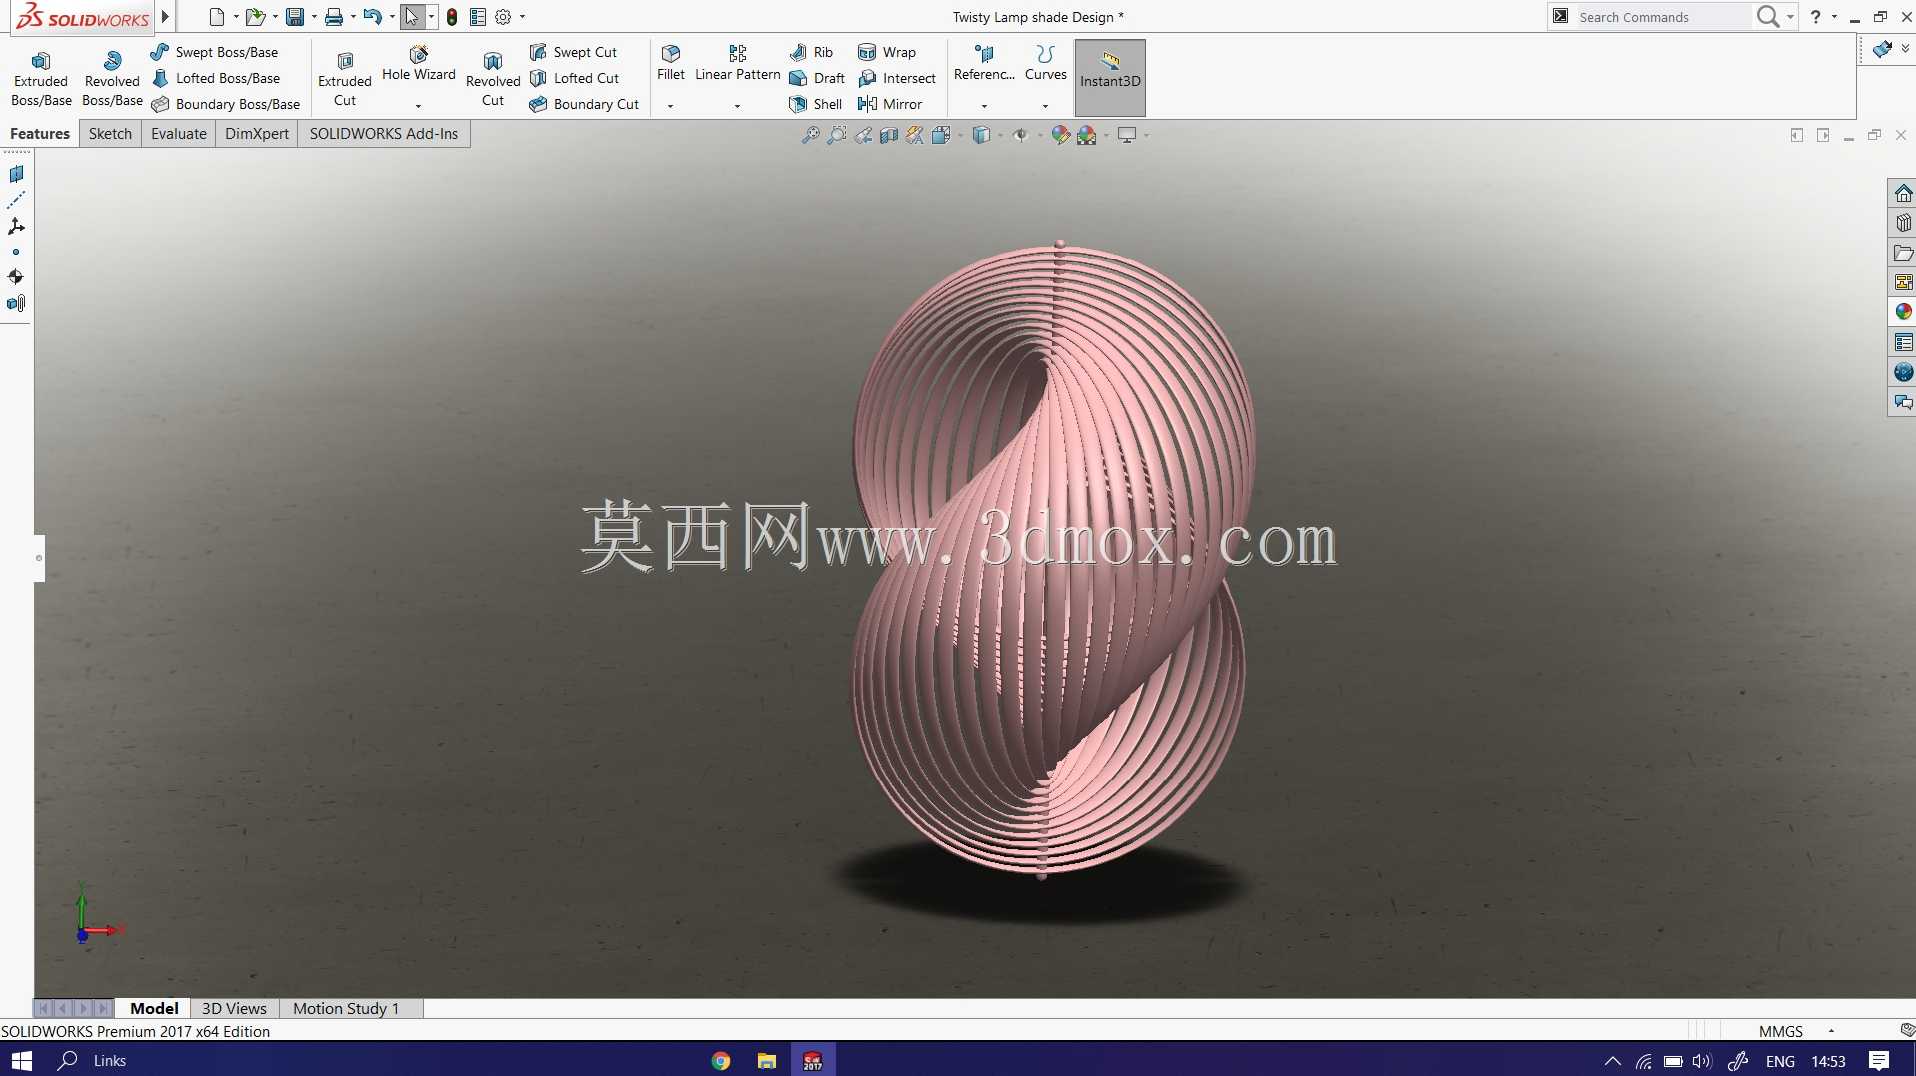Screen dimensions: 1916x1076
Task: Toggle the Instant3D button
Action: coord(1110,78)
